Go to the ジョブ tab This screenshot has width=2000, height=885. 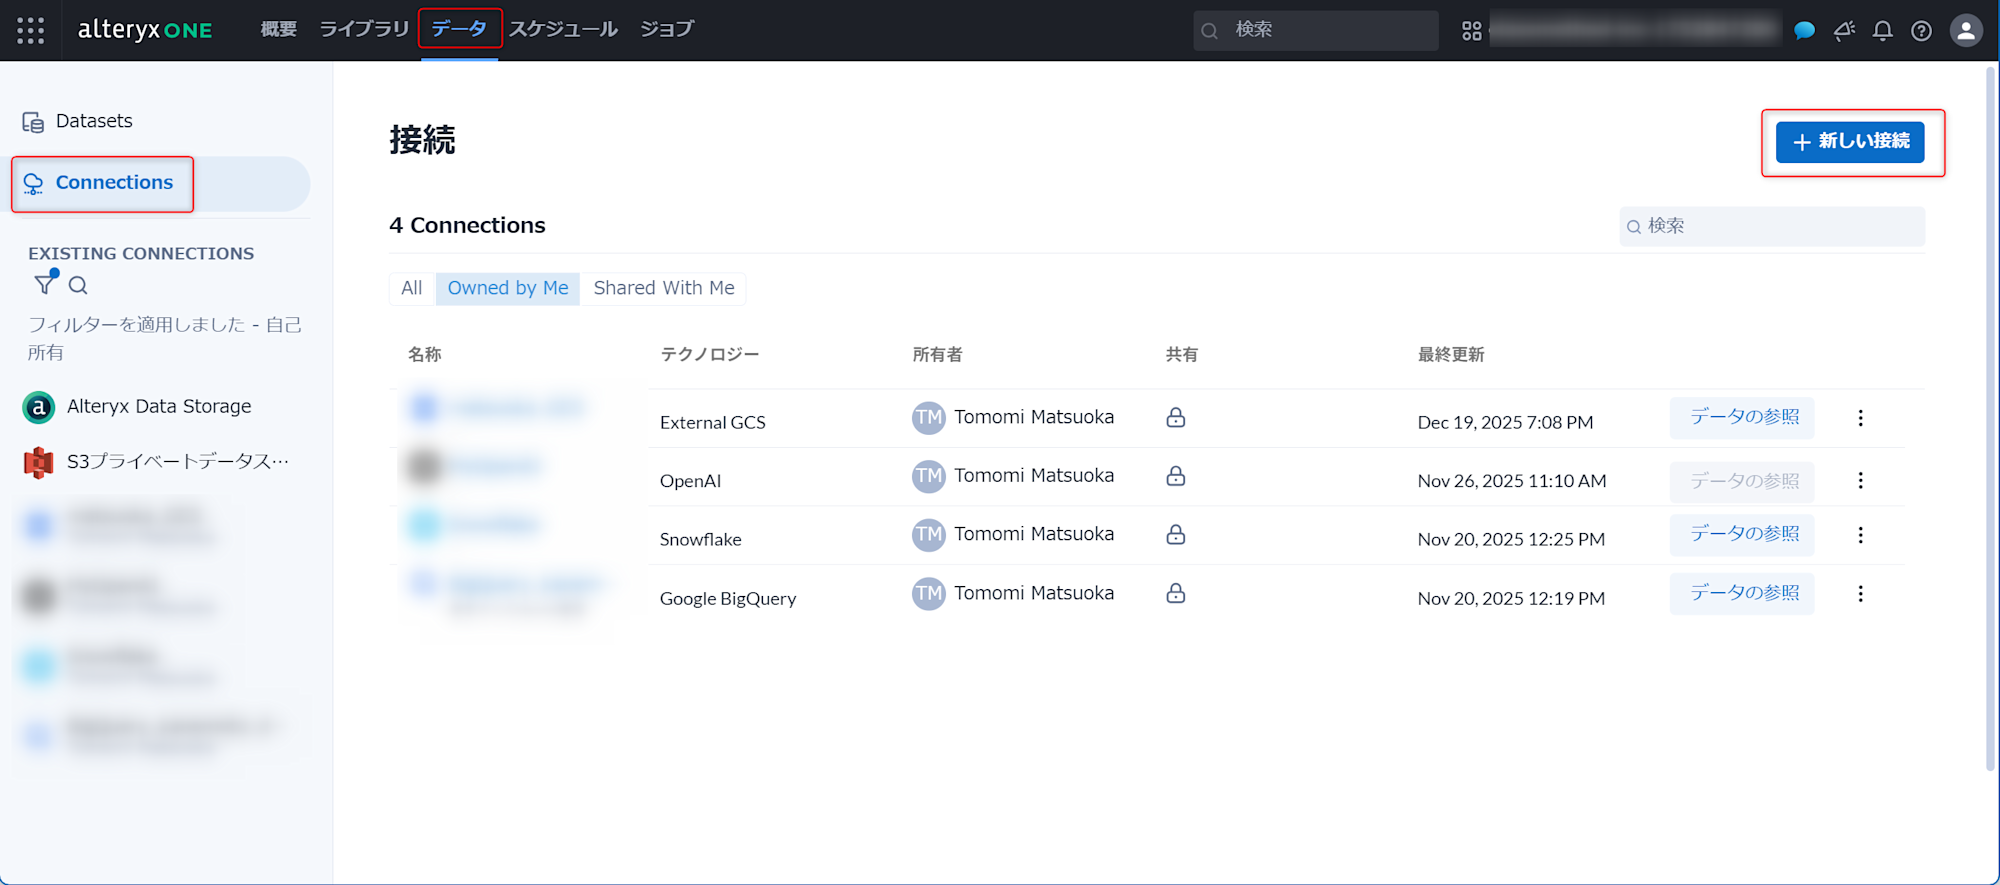point(667,30)
